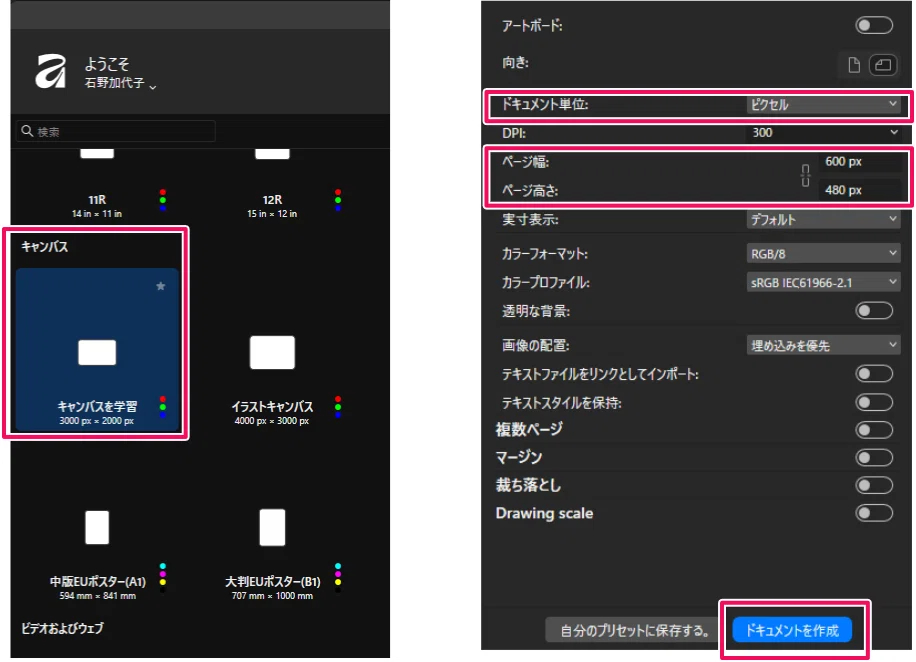
Task: Click the ようこそ welcome heading
Action: pos(107,63)
